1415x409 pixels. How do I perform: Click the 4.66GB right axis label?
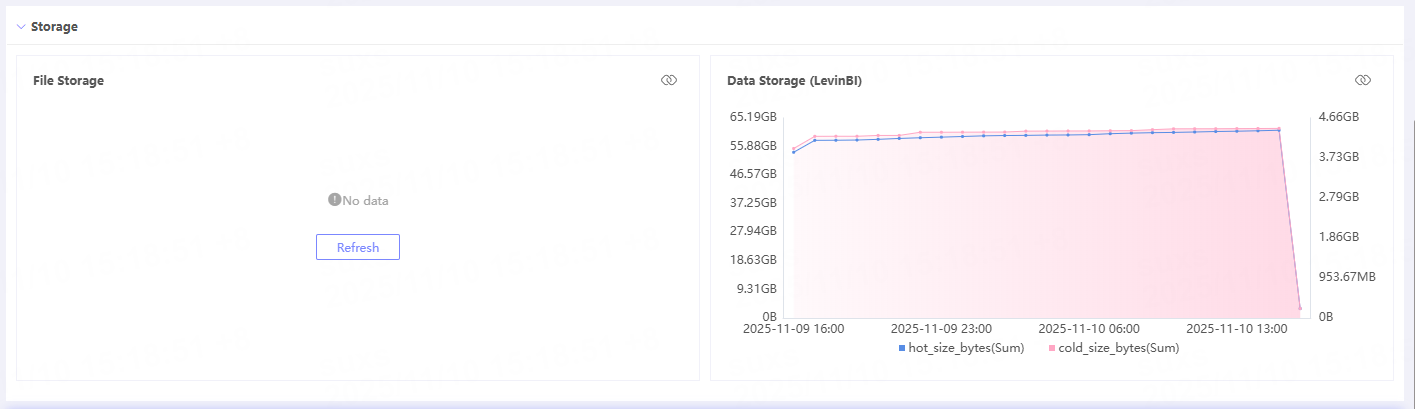[x=1338, y=117]
